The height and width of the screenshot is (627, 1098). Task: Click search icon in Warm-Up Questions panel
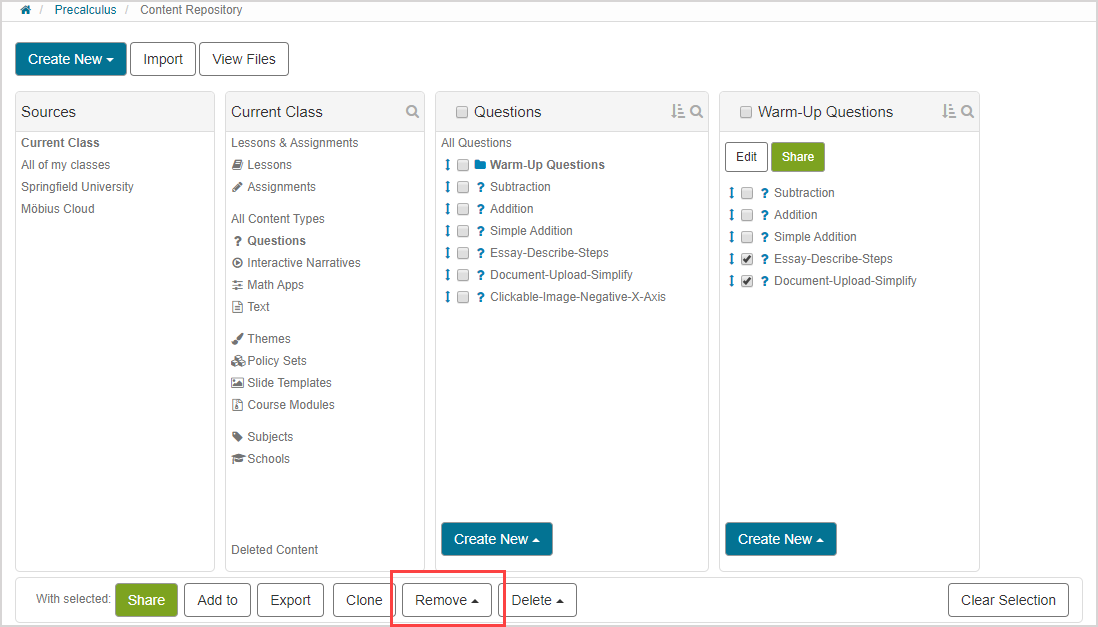pyautogui.click(x=967, y=112)
